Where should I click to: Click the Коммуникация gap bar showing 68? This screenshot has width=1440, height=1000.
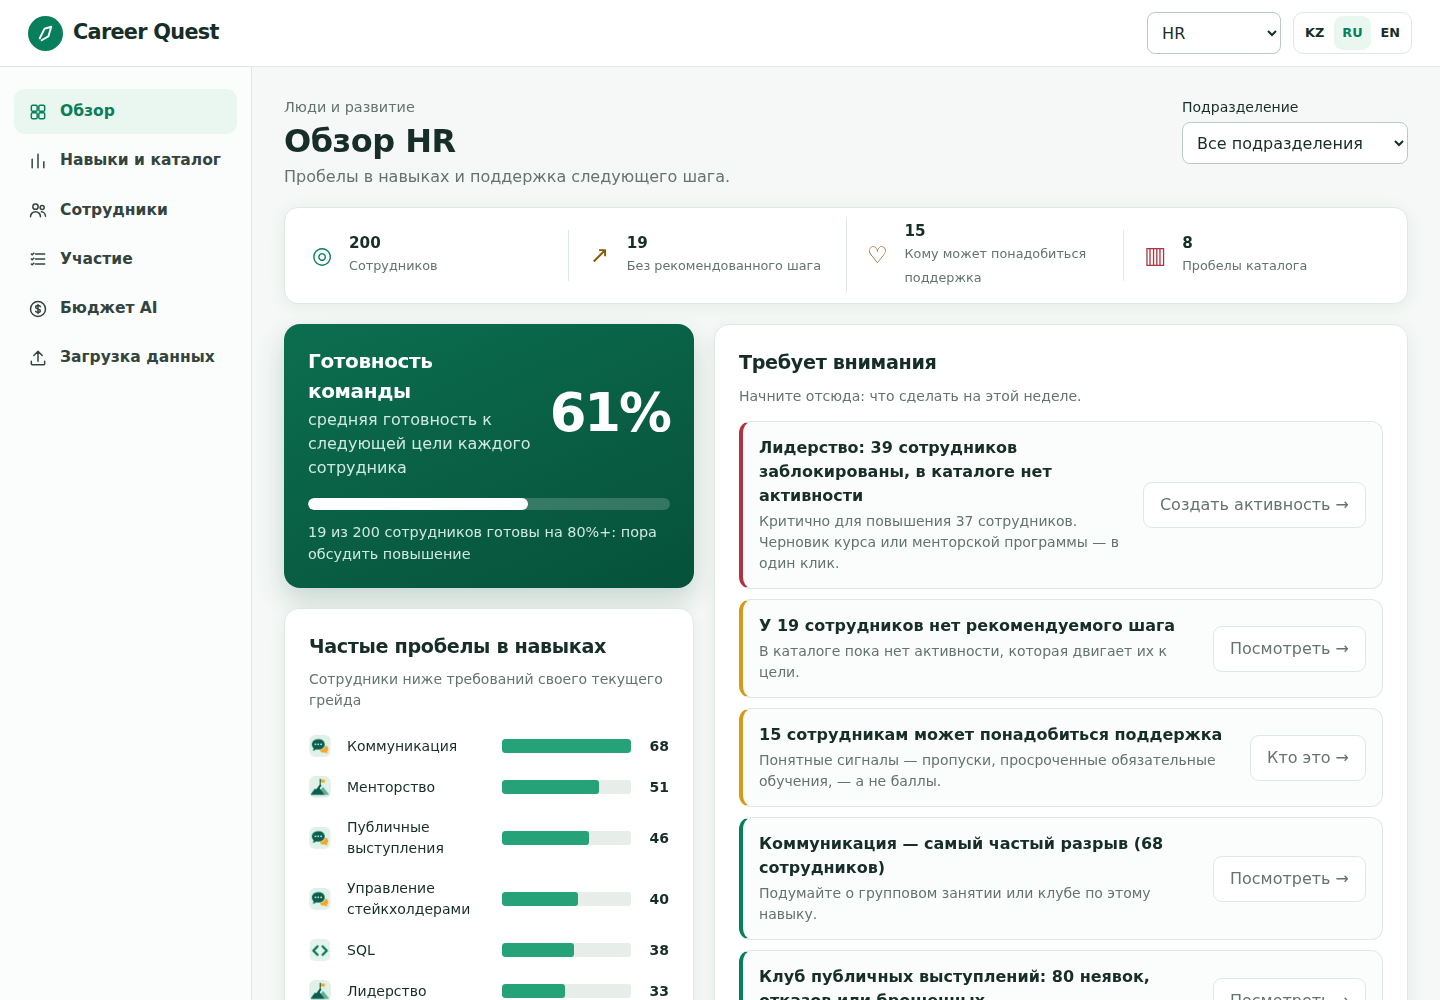566,746
